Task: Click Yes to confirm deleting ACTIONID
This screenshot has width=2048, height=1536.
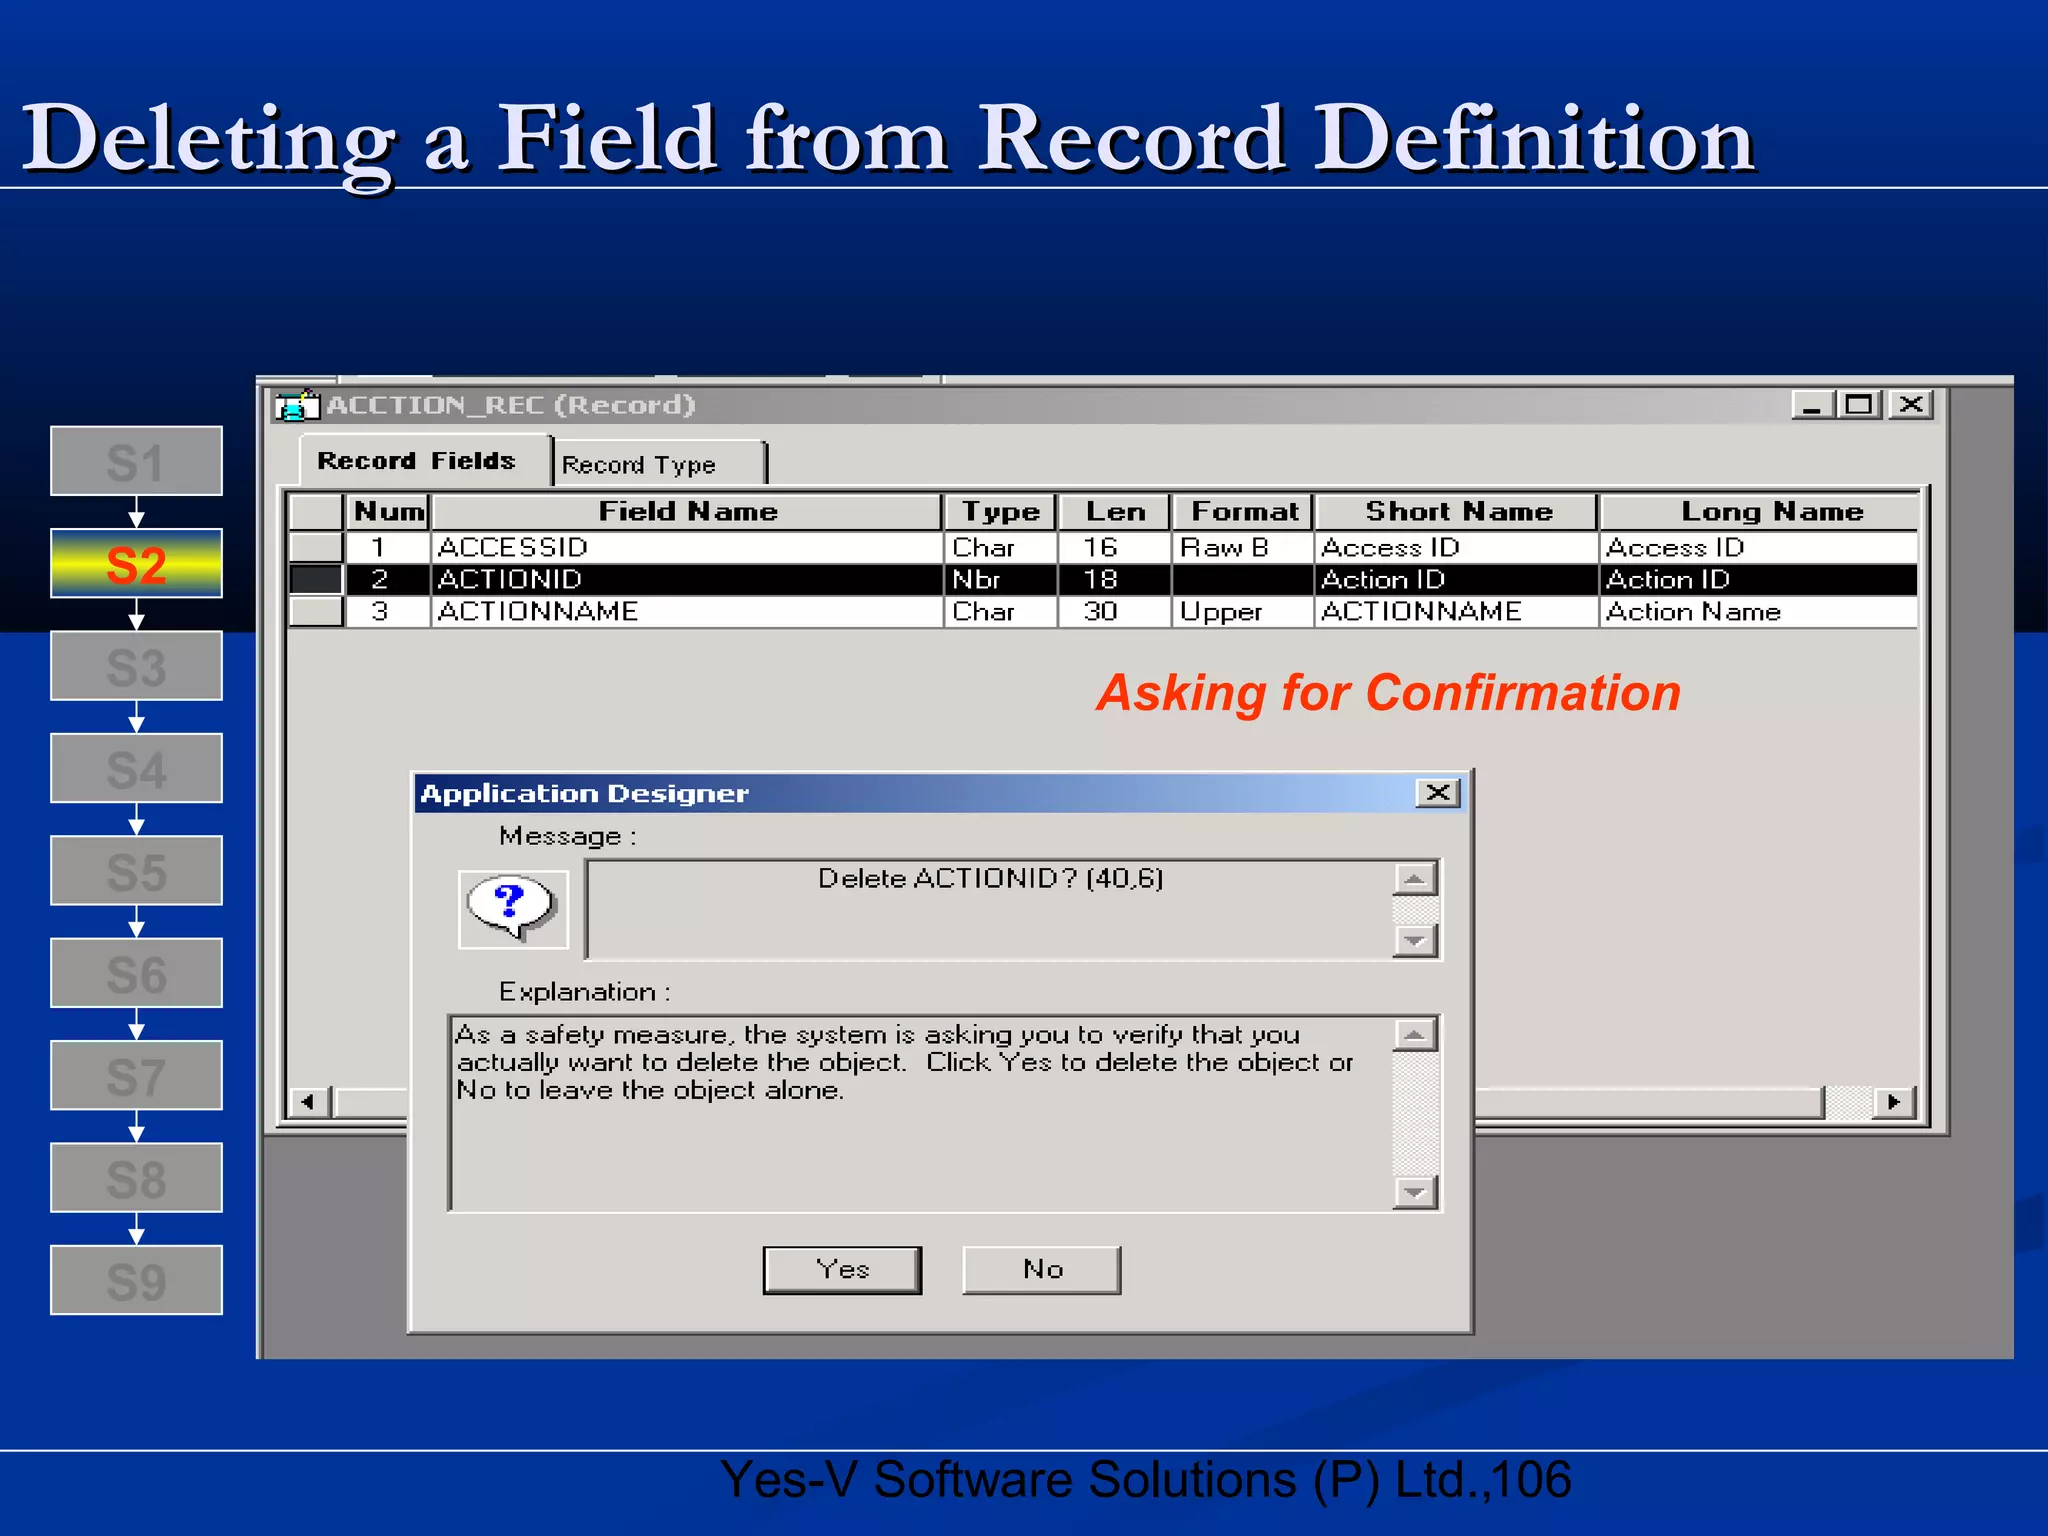Action: click(842, 1269)
